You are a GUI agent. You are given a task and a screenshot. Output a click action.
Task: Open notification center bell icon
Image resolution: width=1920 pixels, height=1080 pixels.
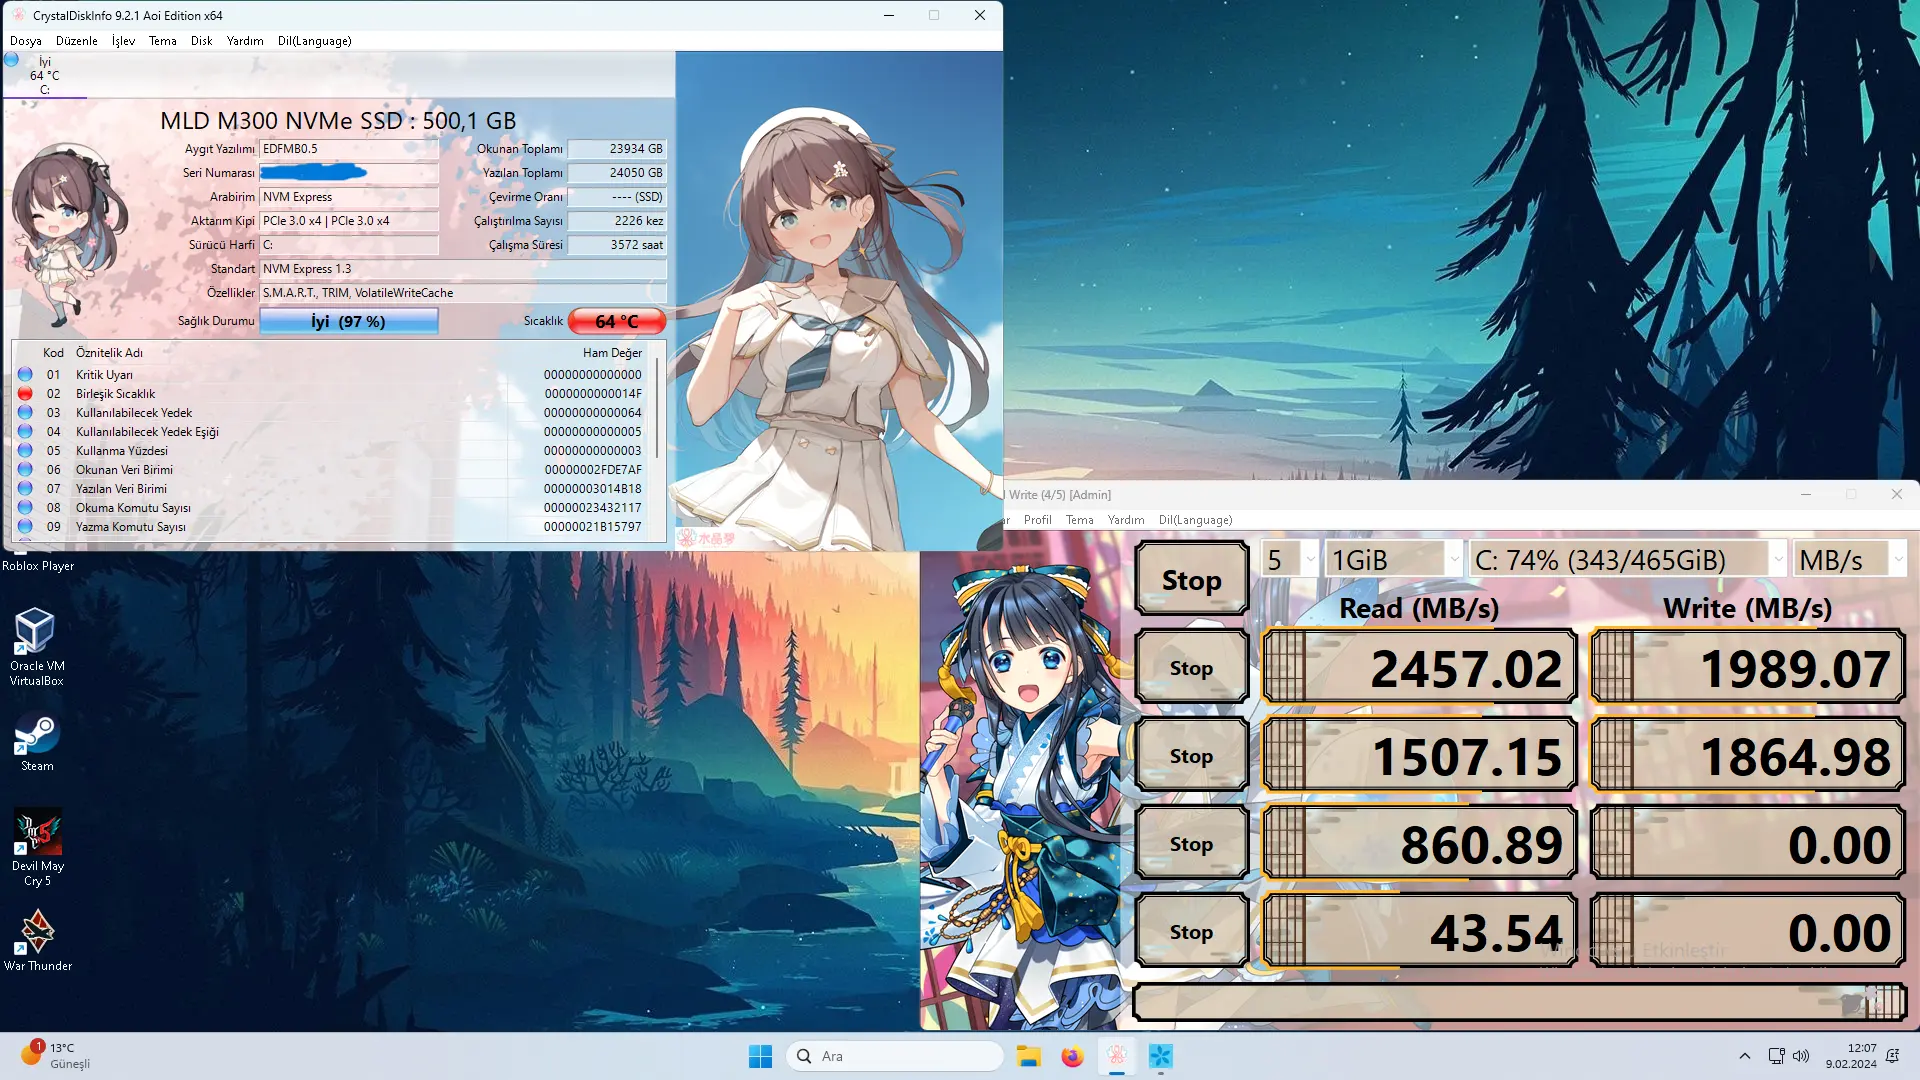click(1892, 1056)
